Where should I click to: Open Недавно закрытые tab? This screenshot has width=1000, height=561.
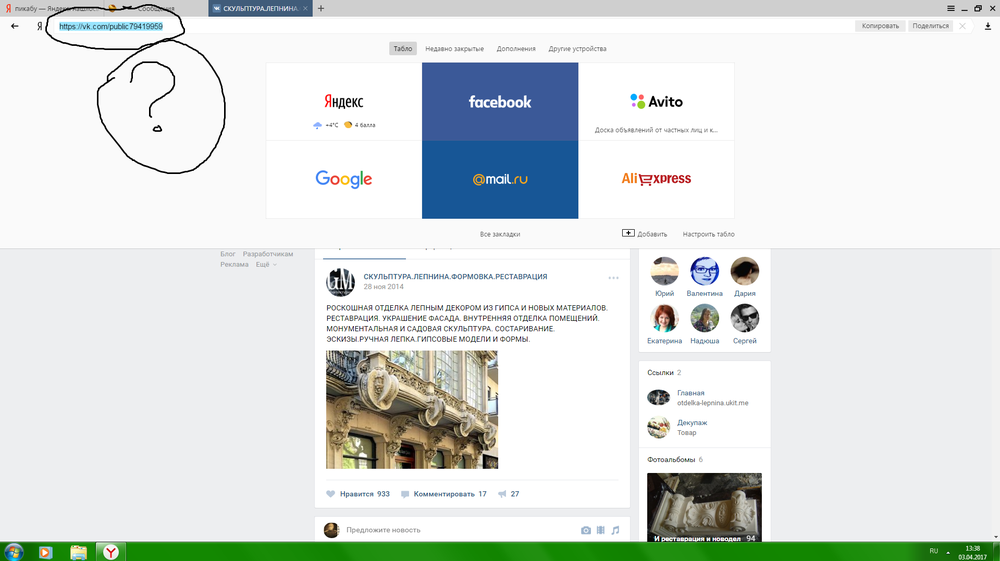click(x=454, y=48)
